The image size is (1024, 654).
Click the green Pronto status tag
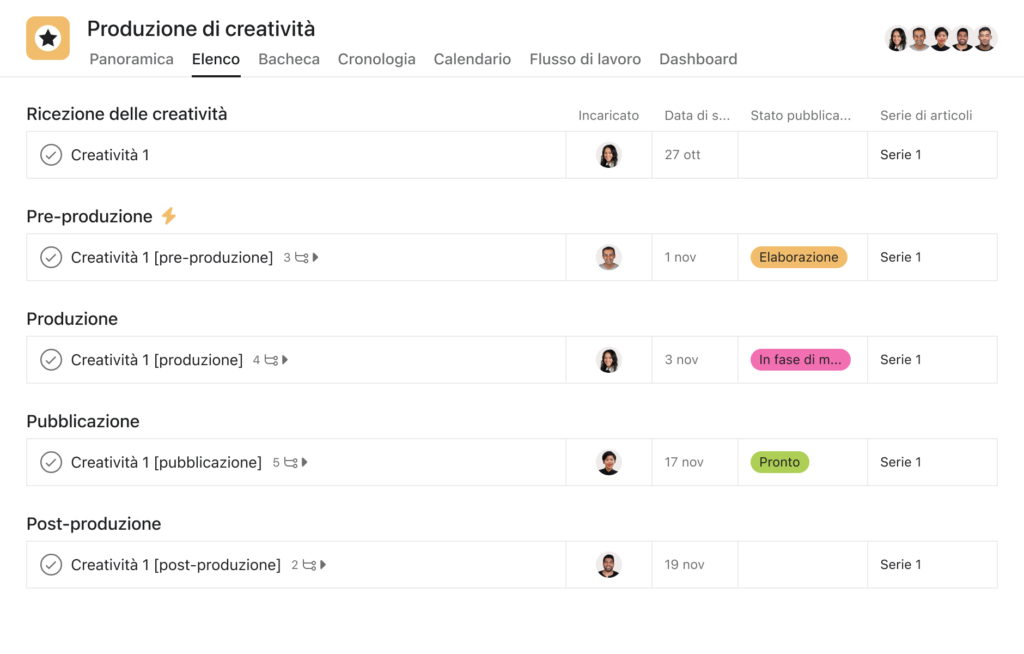779,462
